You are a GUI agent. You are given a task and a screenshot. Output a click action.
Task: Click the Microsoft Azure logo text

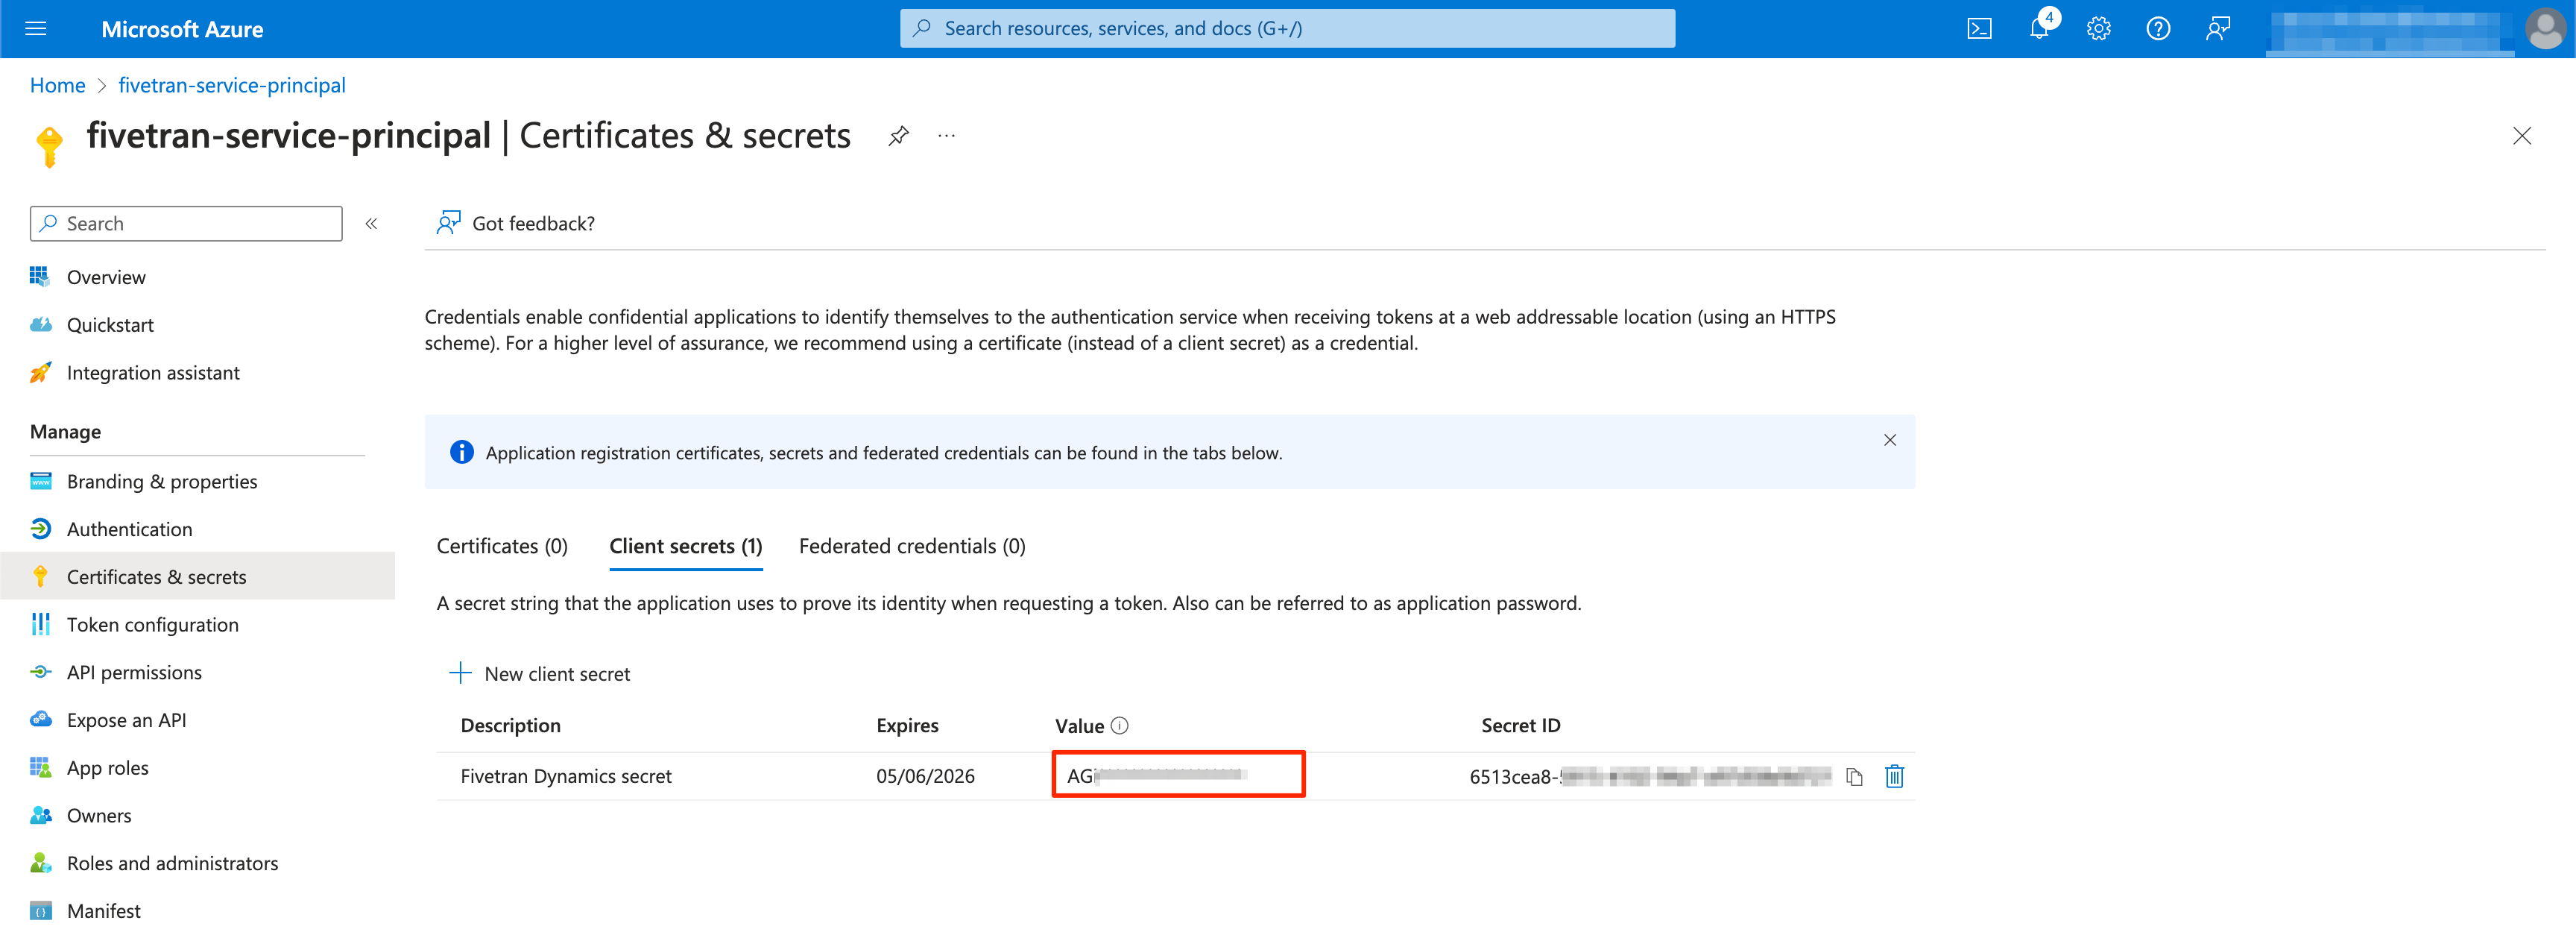tap(182, 29)
